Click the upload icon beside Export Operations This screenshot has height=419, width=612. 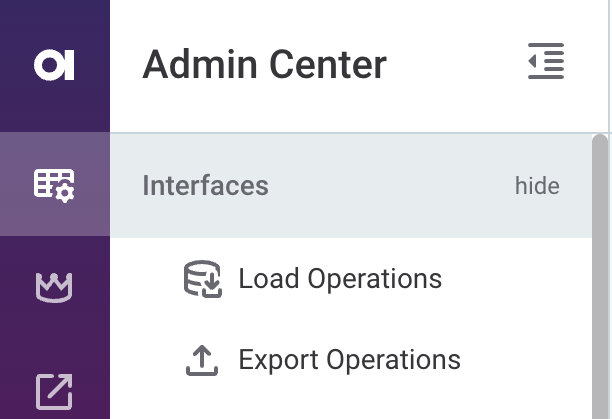(x=203, y=360)
